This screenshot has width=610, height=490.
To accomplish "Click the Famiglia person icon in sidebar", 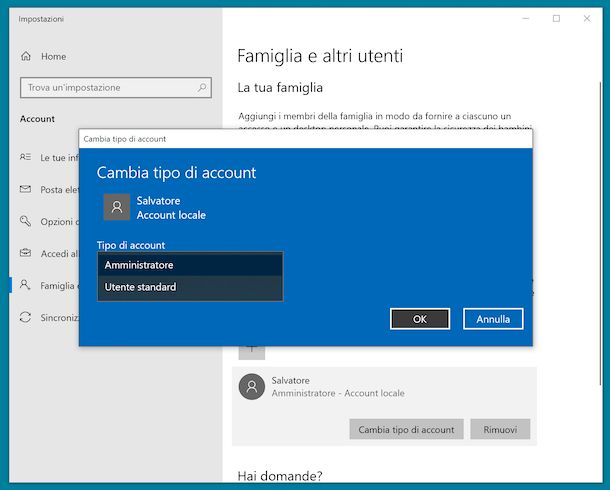I will click(x=25, y=285).
